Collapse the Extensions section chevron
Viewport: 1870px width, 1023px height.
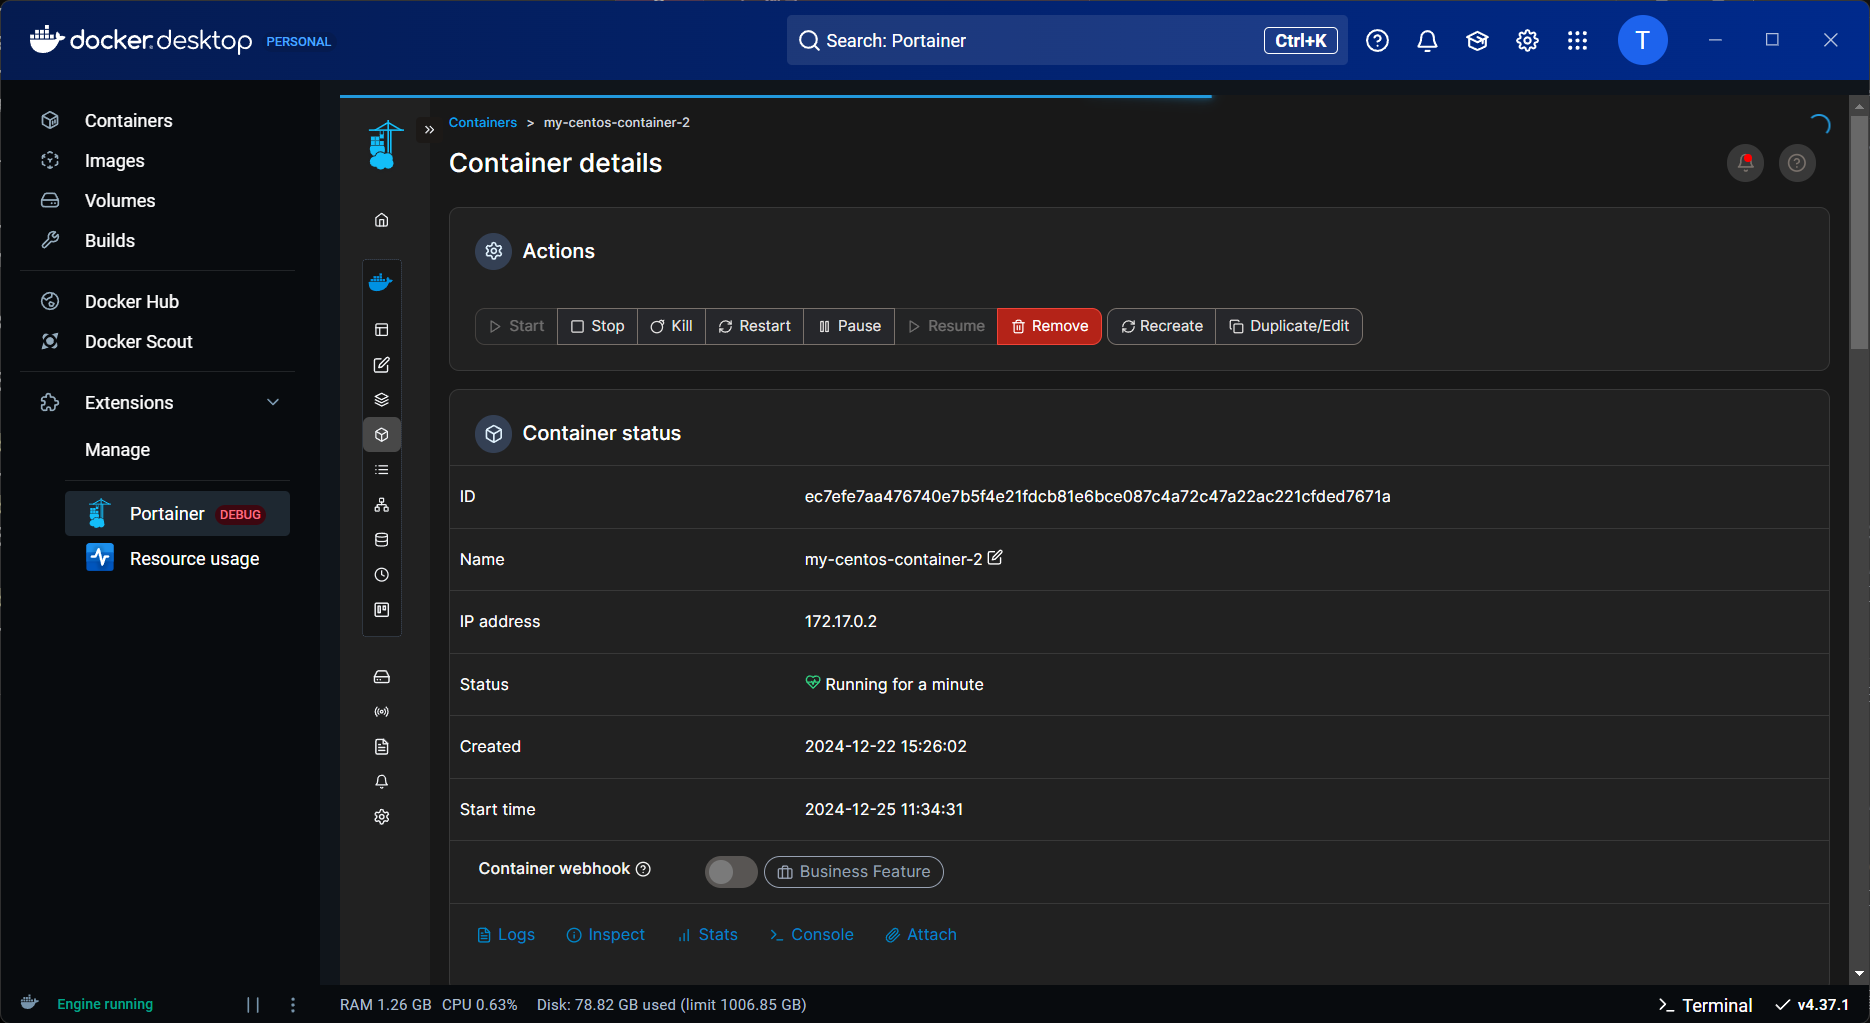pos(273,402)
